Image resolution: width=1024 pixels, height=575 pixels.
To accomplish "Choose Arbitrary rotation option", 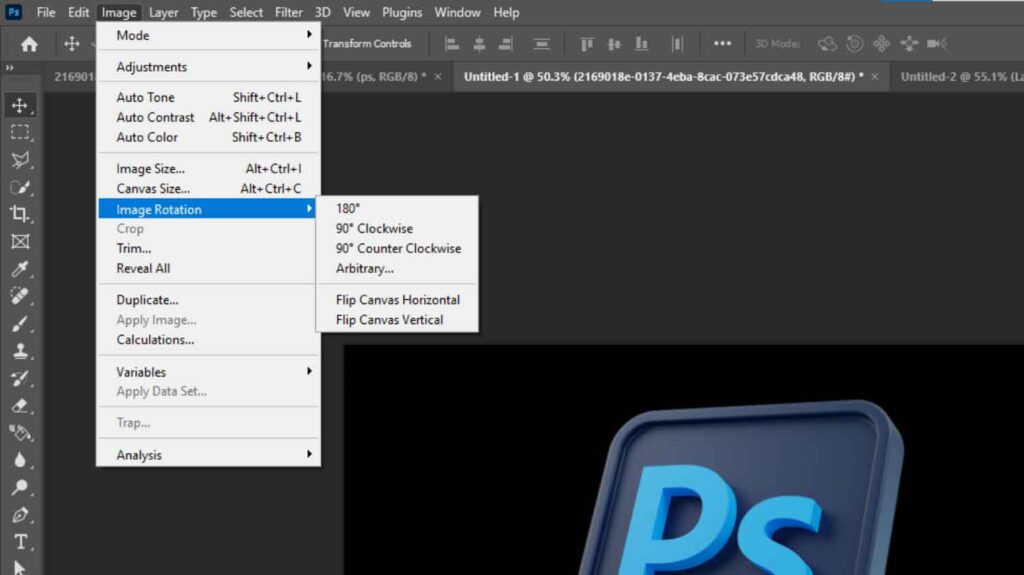I will click(x=397, y=269).
